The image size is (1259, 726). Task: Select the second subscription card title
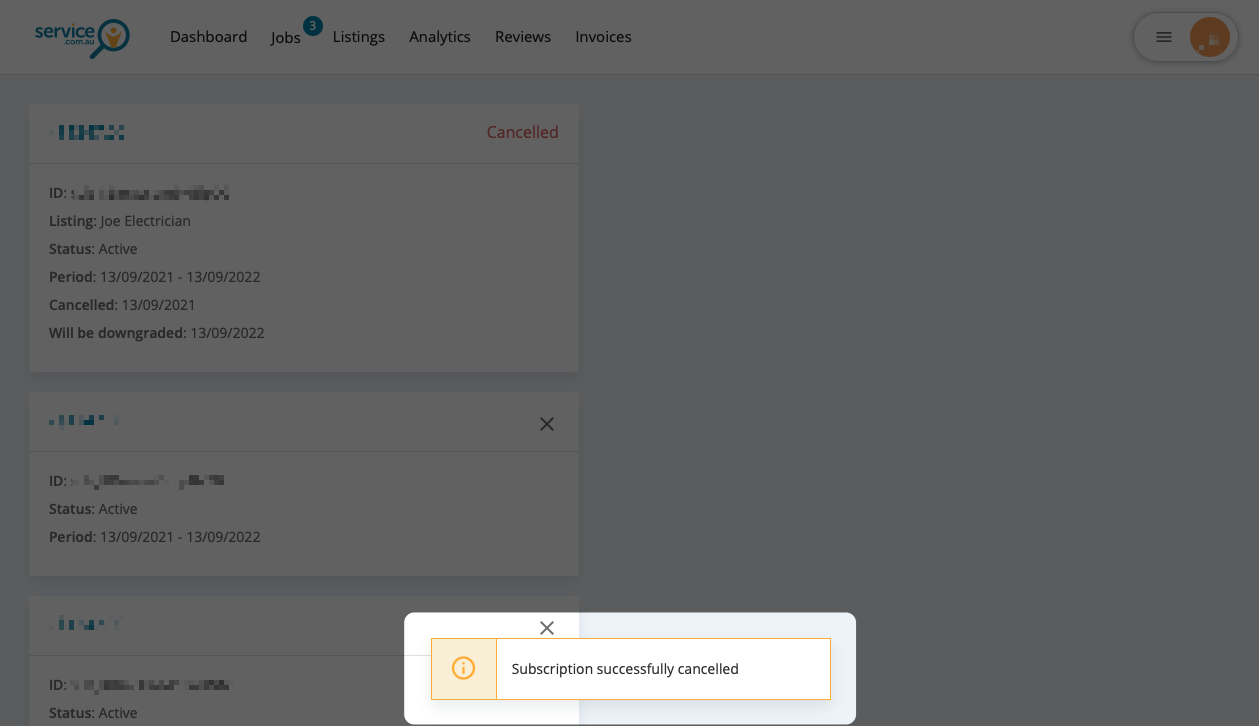pos(85,422)
